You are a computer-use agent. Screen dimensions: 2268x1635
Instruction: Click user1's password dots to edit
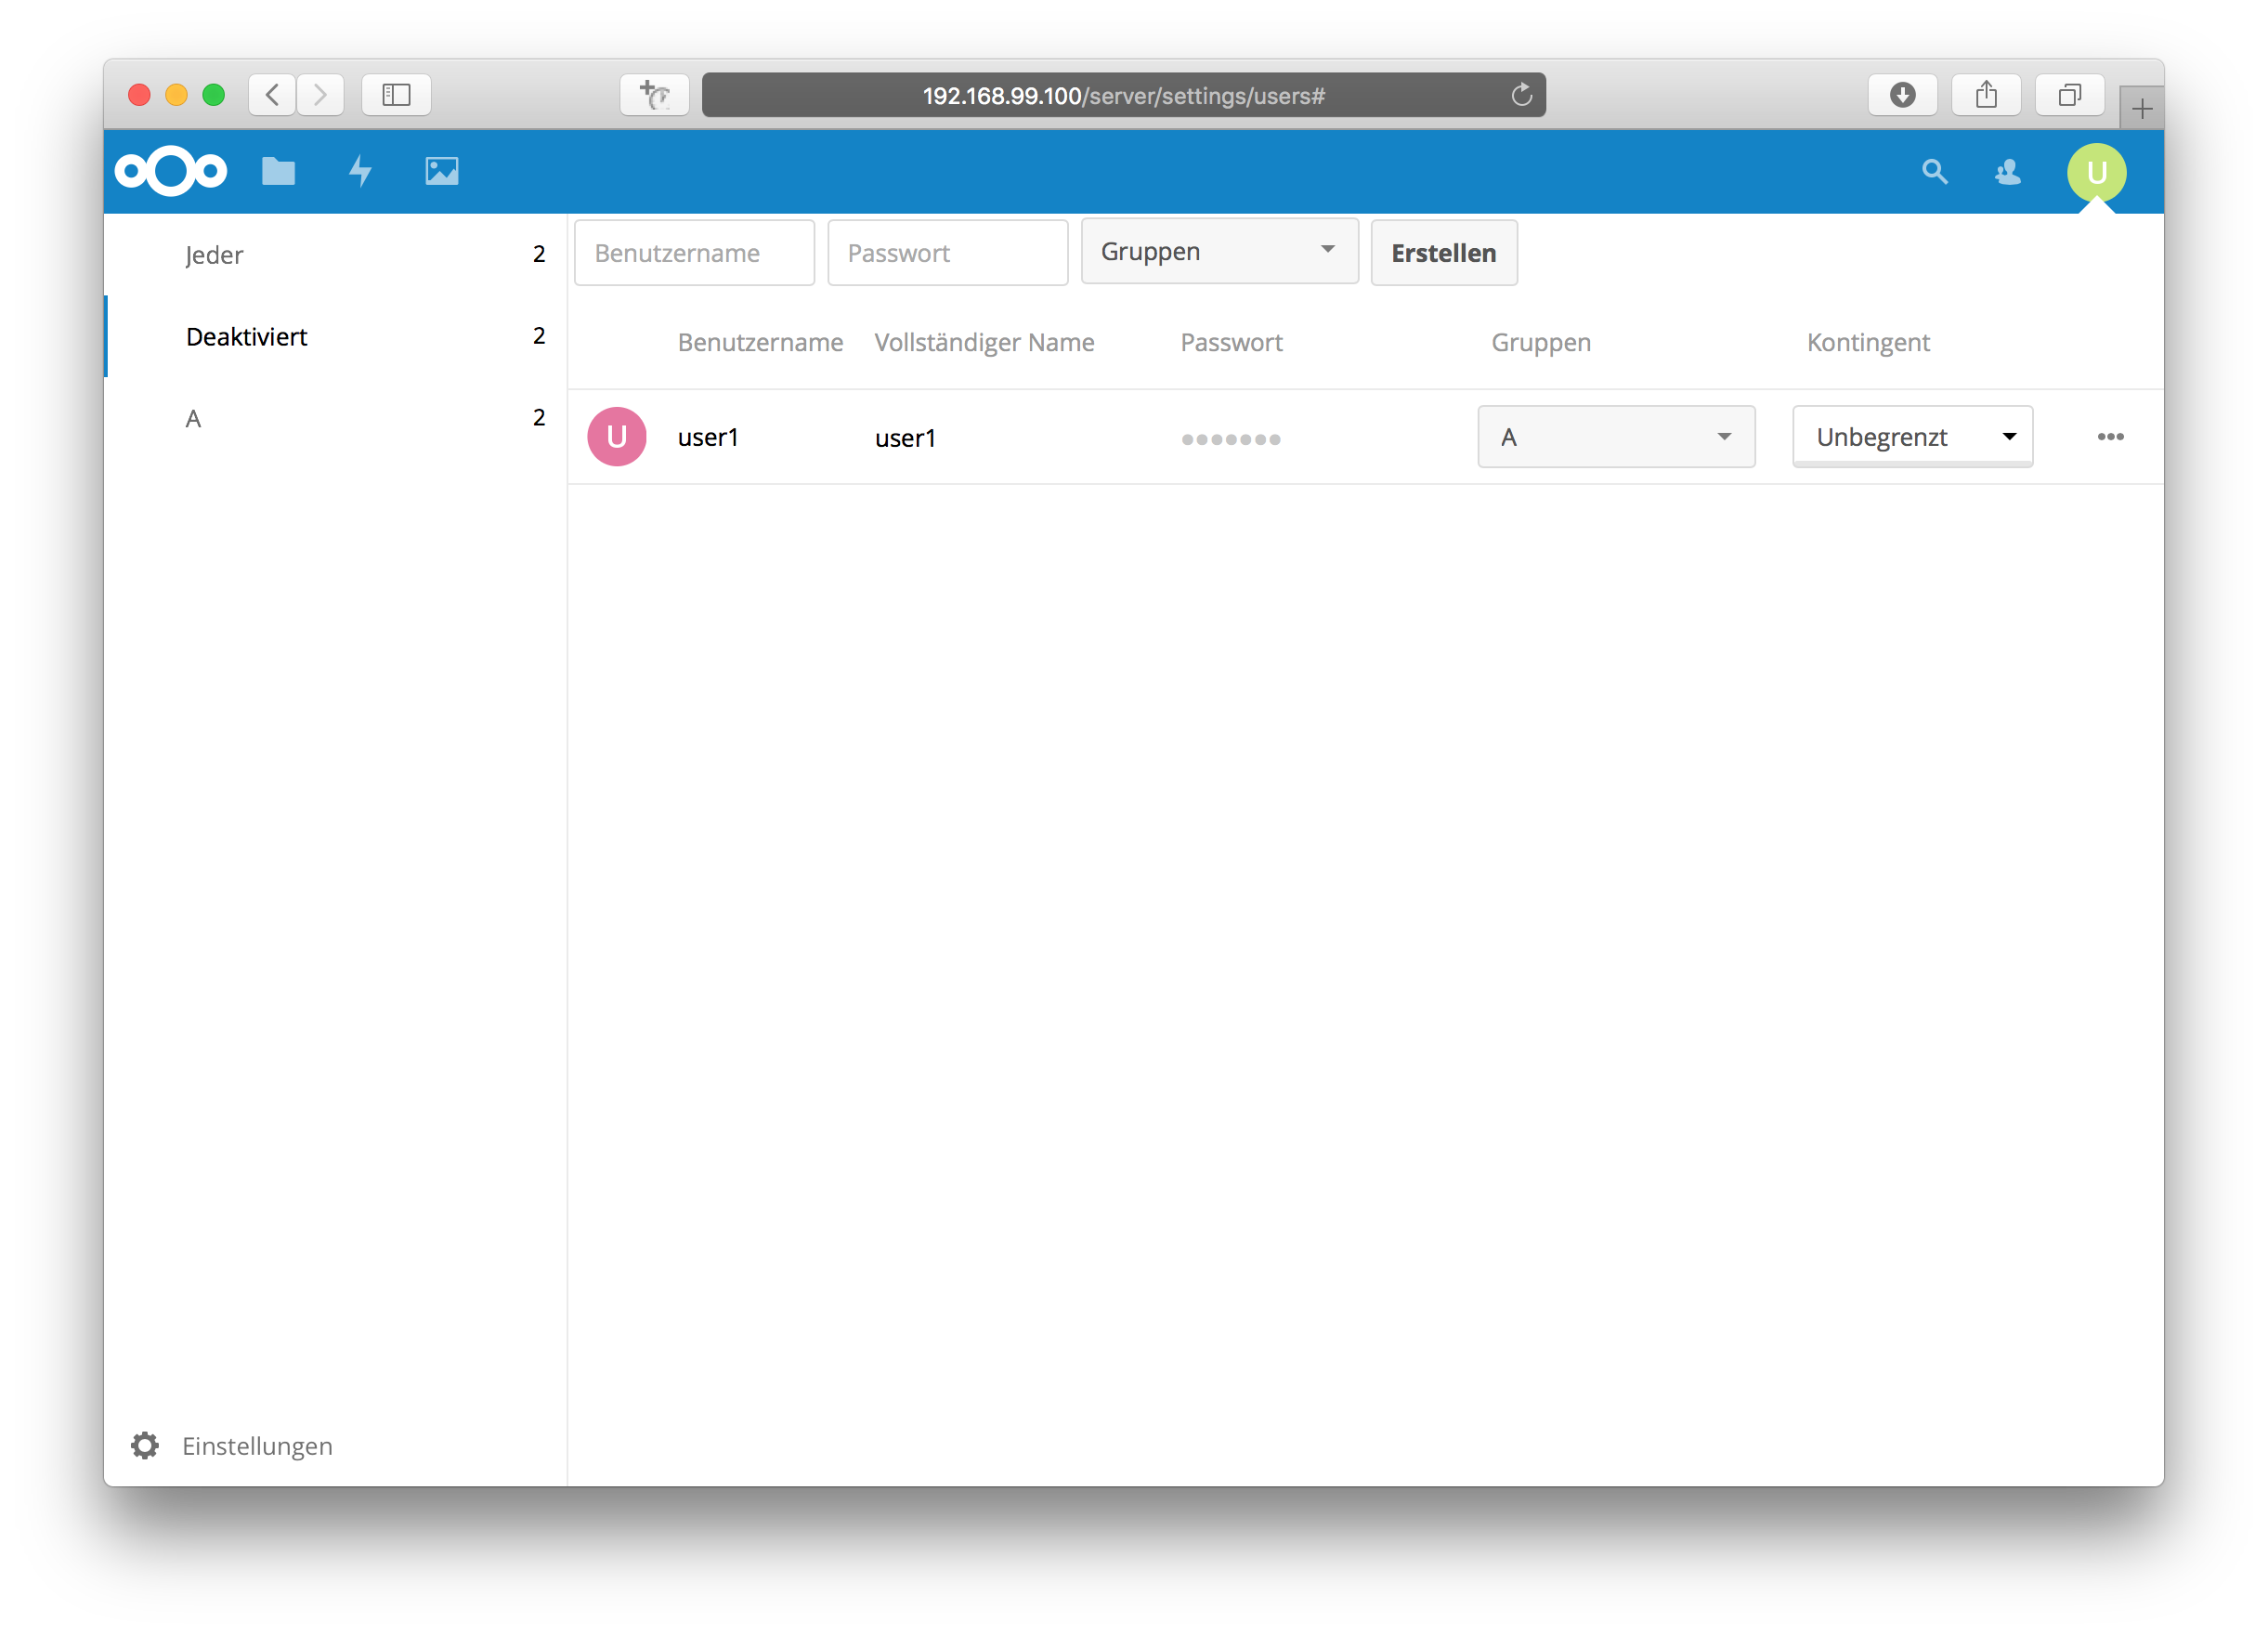[x=1230, y=439]
